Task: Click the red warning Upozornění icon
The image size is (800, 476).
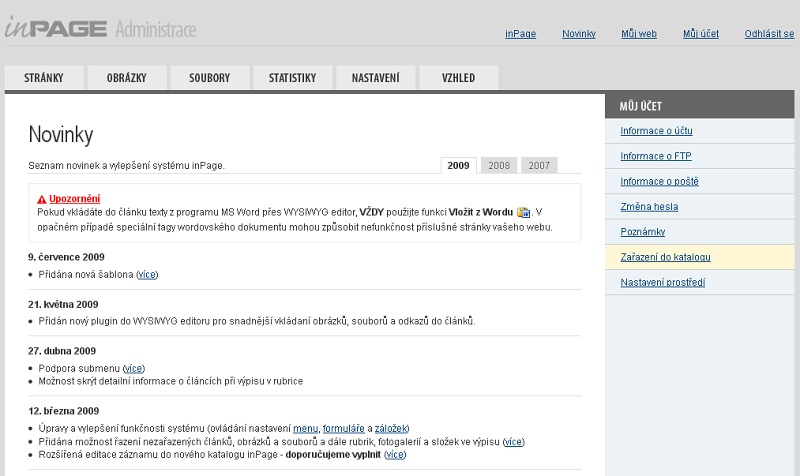Action: pyautogui.click(x=42, y=199)
